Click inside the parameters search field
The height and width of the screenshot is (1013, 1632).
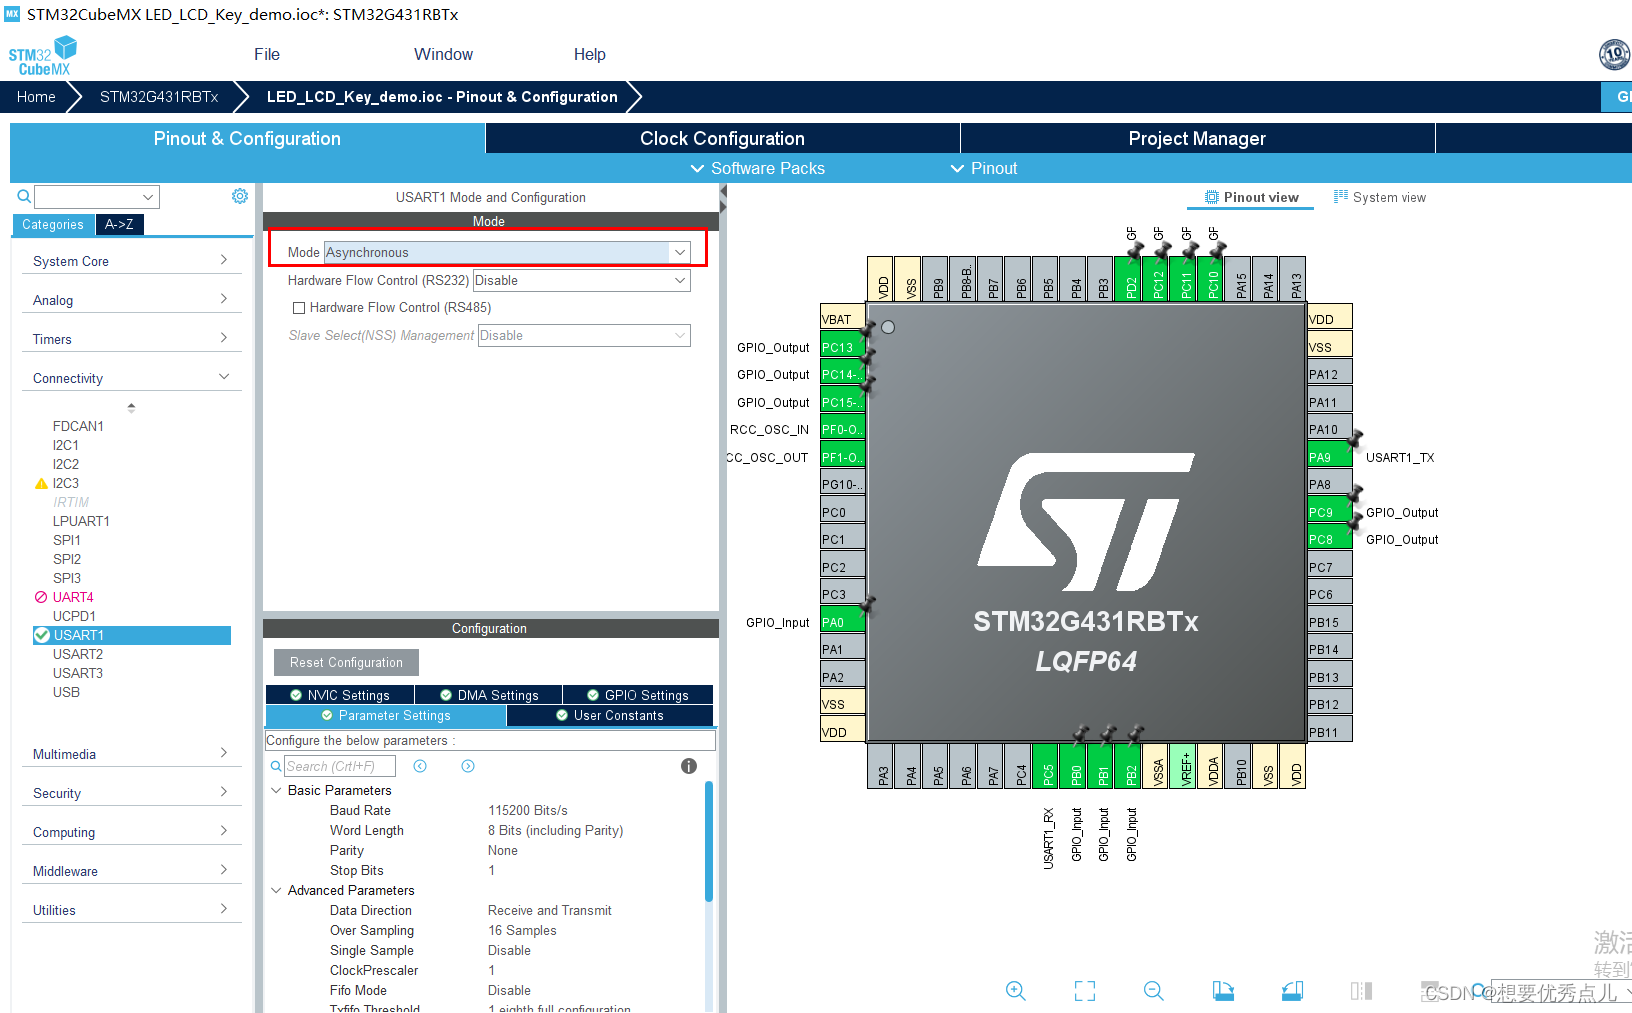[340, 765]
